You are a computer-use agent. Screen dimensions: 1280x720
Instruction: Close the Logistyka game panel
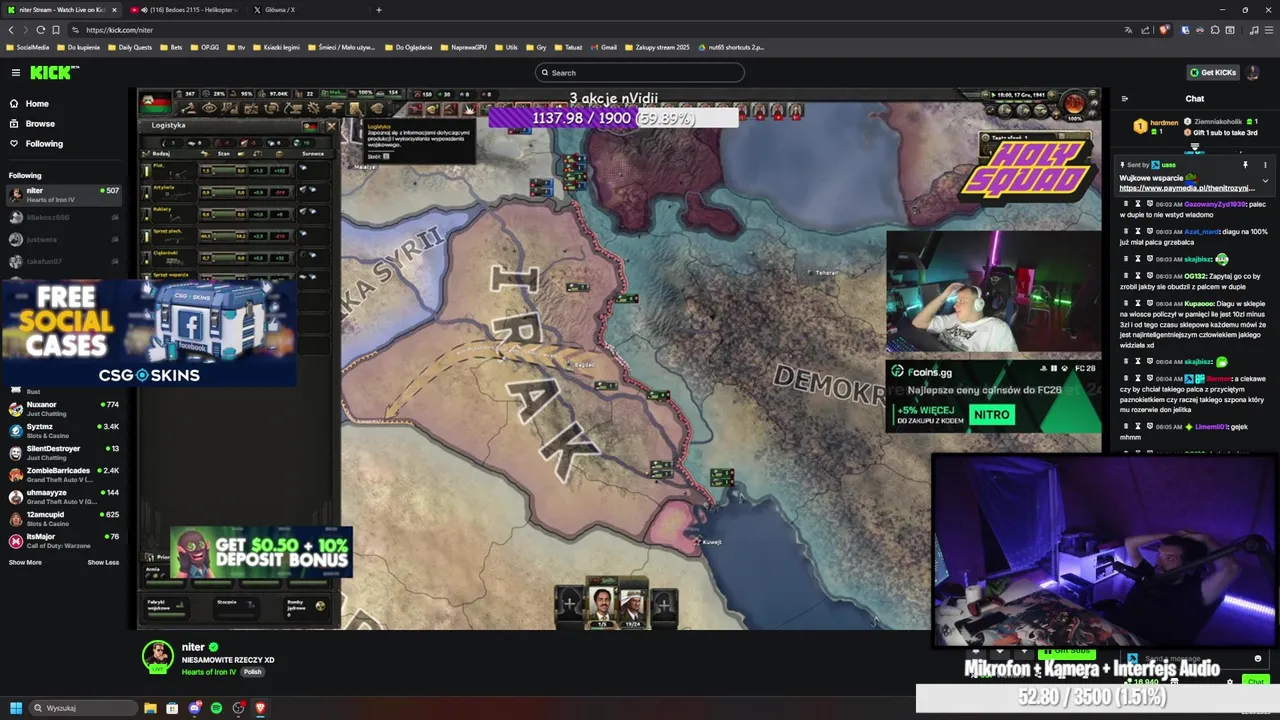(x=332, y=126)
